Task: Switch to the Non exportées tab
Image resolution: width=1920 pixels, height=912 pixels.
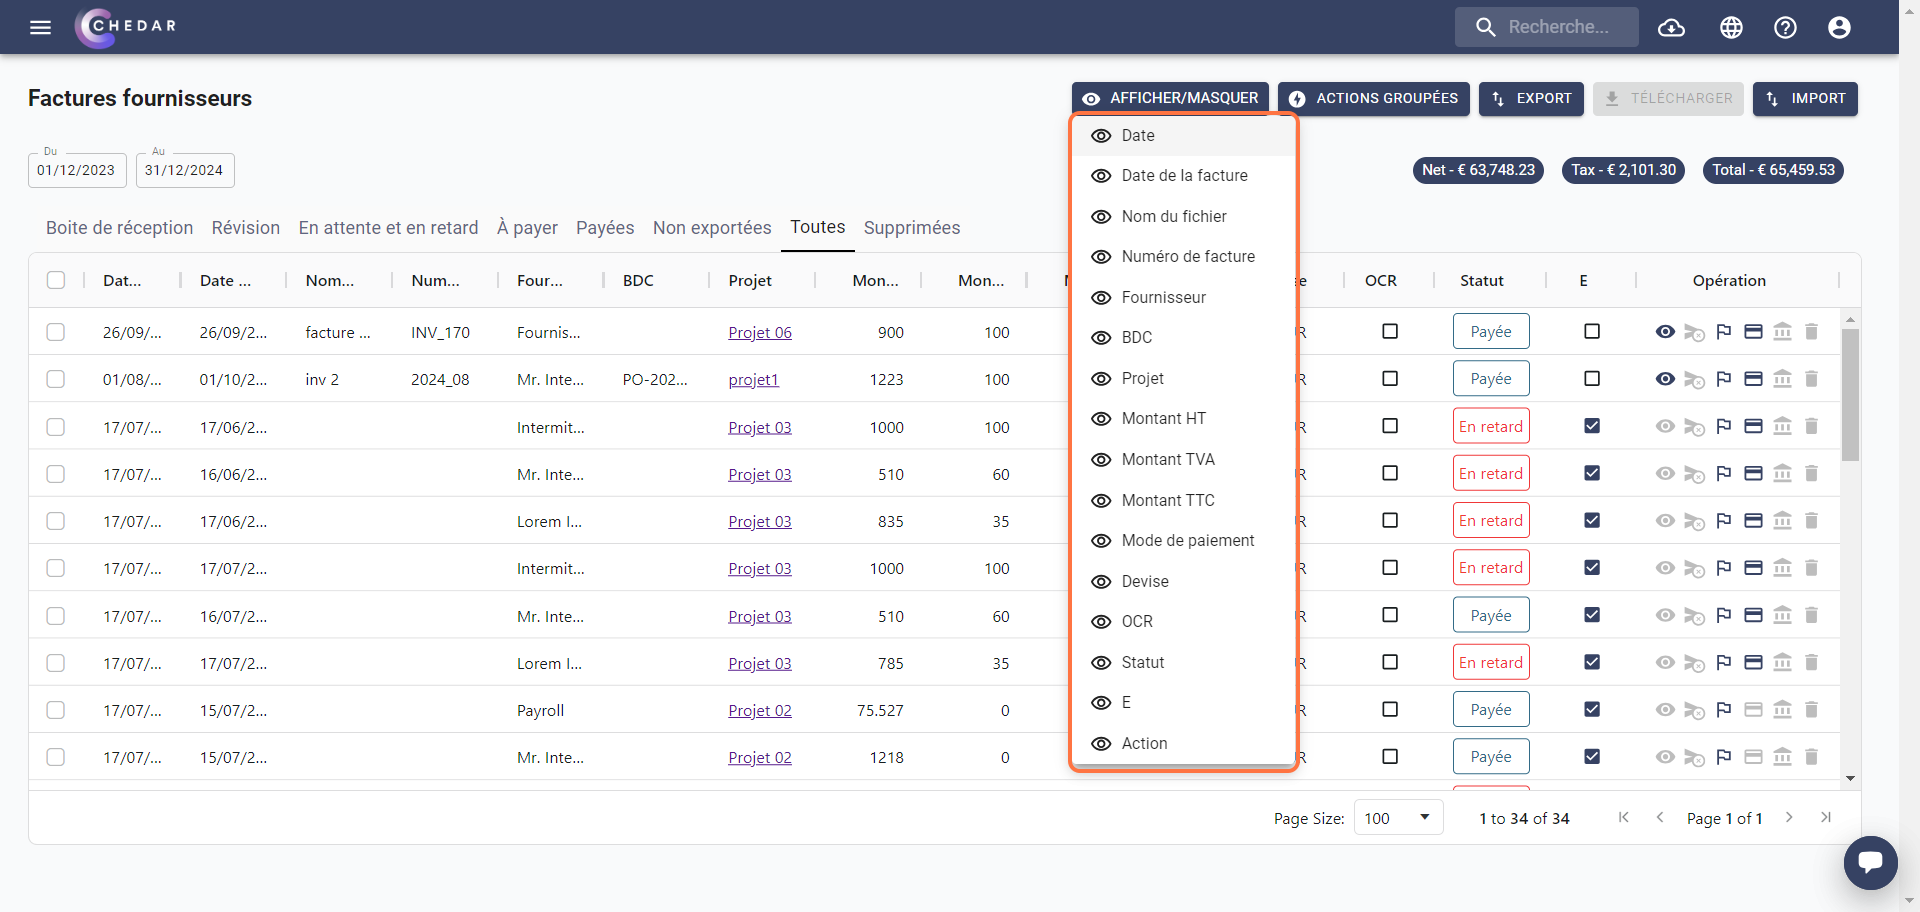Action: tap(712, 228)
